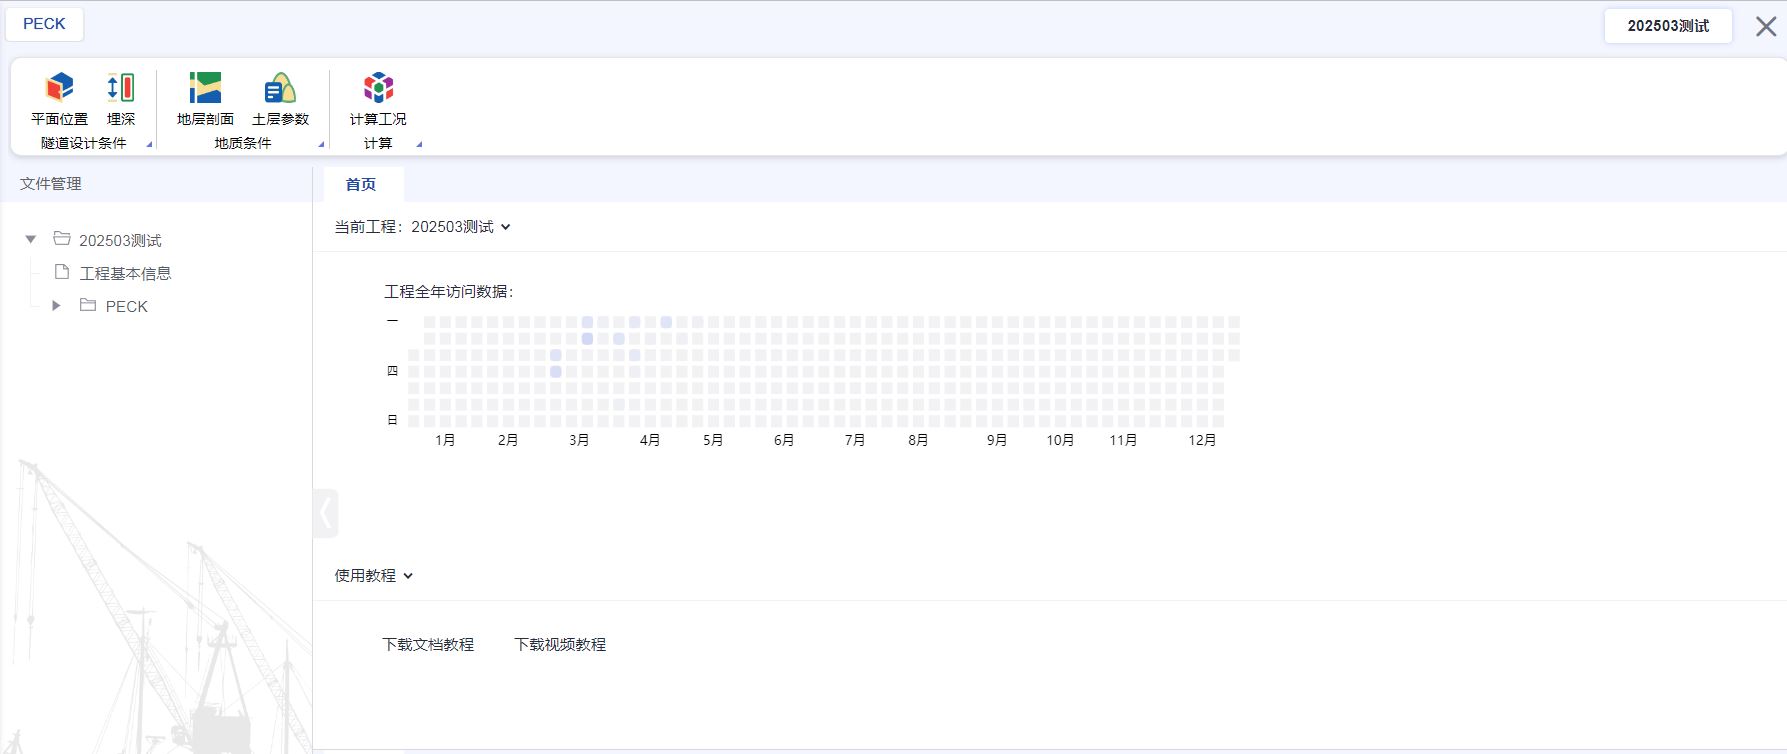Collapse the 使用教程 section
The height and width of the screenshot is (754, 1787).
(408, 576)
